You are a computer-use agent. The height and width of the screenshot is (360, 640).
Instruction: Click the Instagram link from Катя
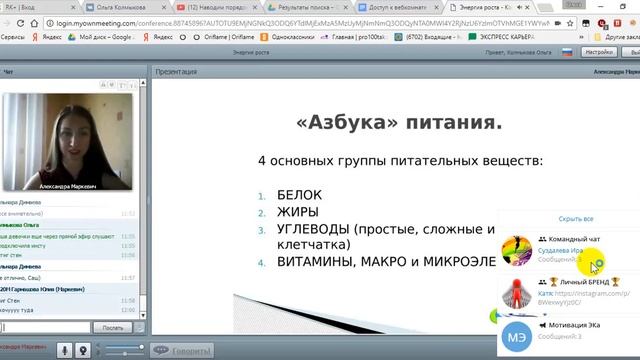point(585,298)
